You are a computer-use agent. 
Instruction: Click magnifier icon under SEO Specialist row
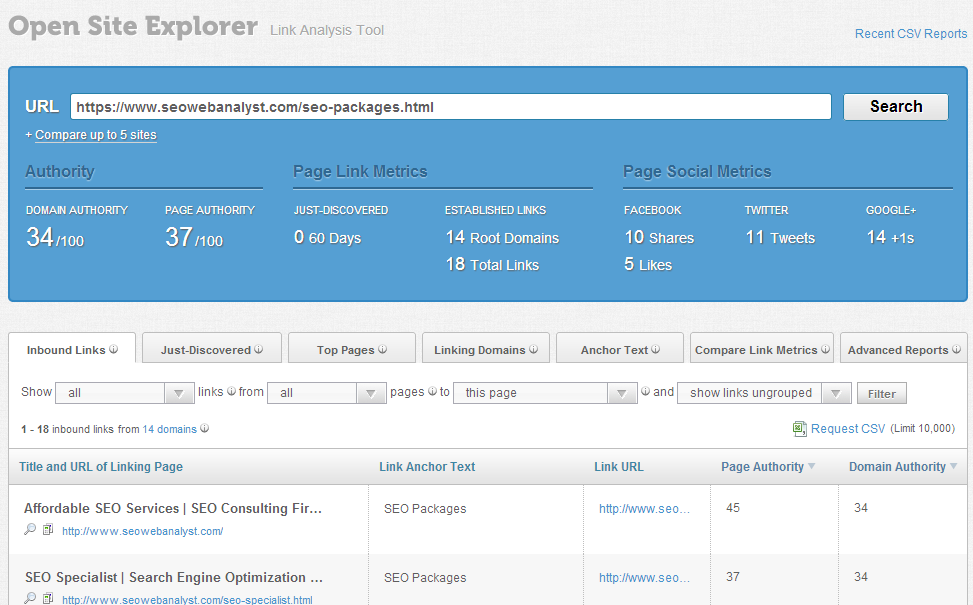30,598
